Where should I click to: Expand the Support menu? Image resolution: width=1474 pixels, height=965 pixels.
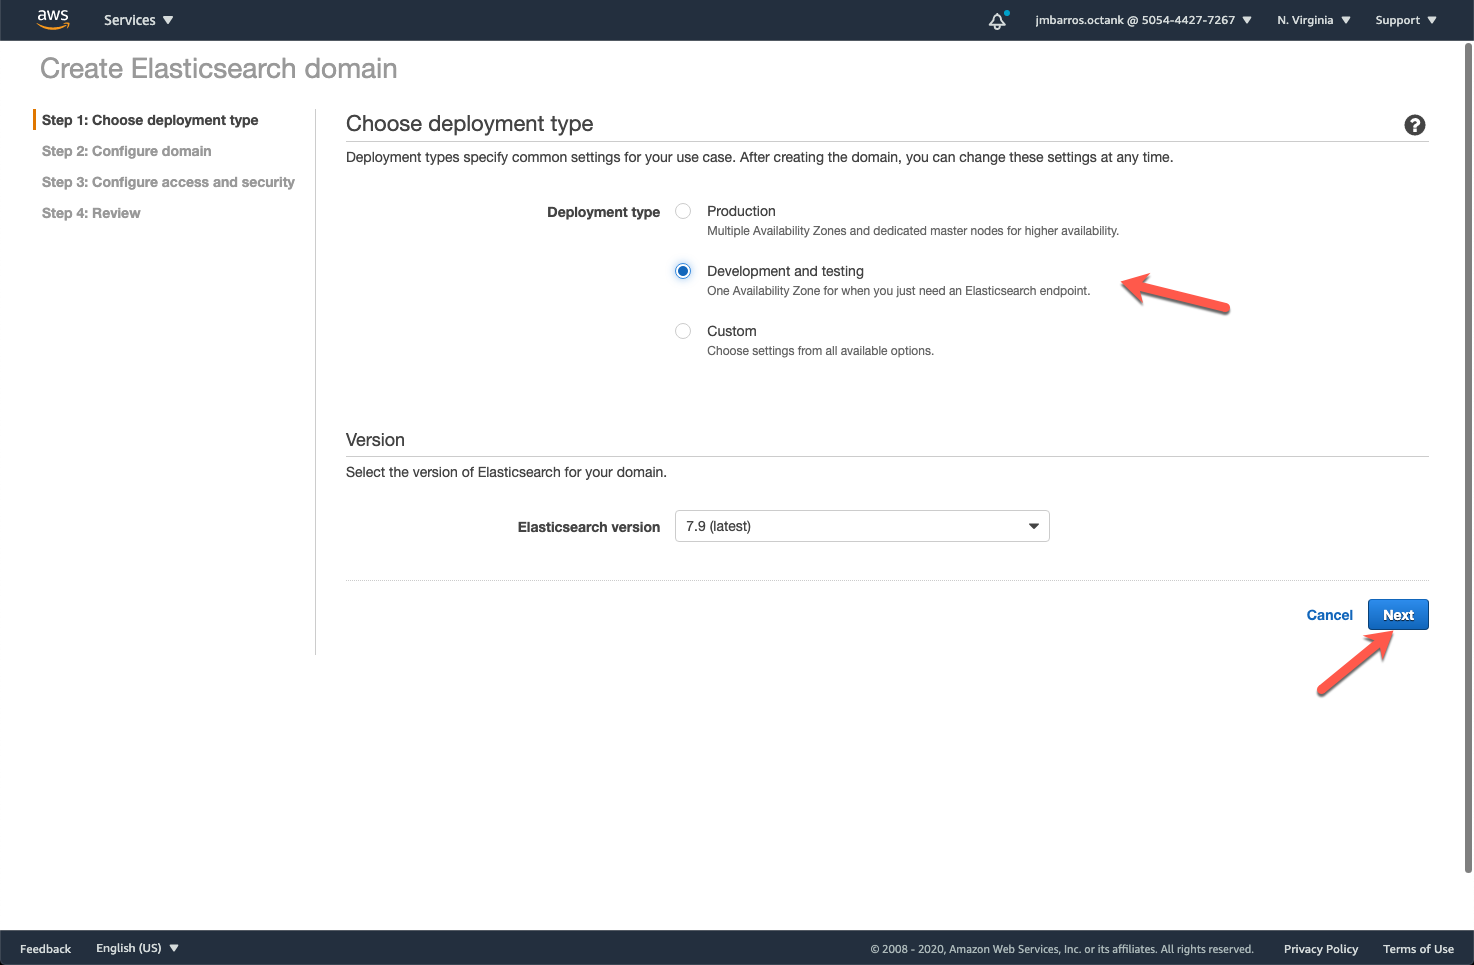1406,20
